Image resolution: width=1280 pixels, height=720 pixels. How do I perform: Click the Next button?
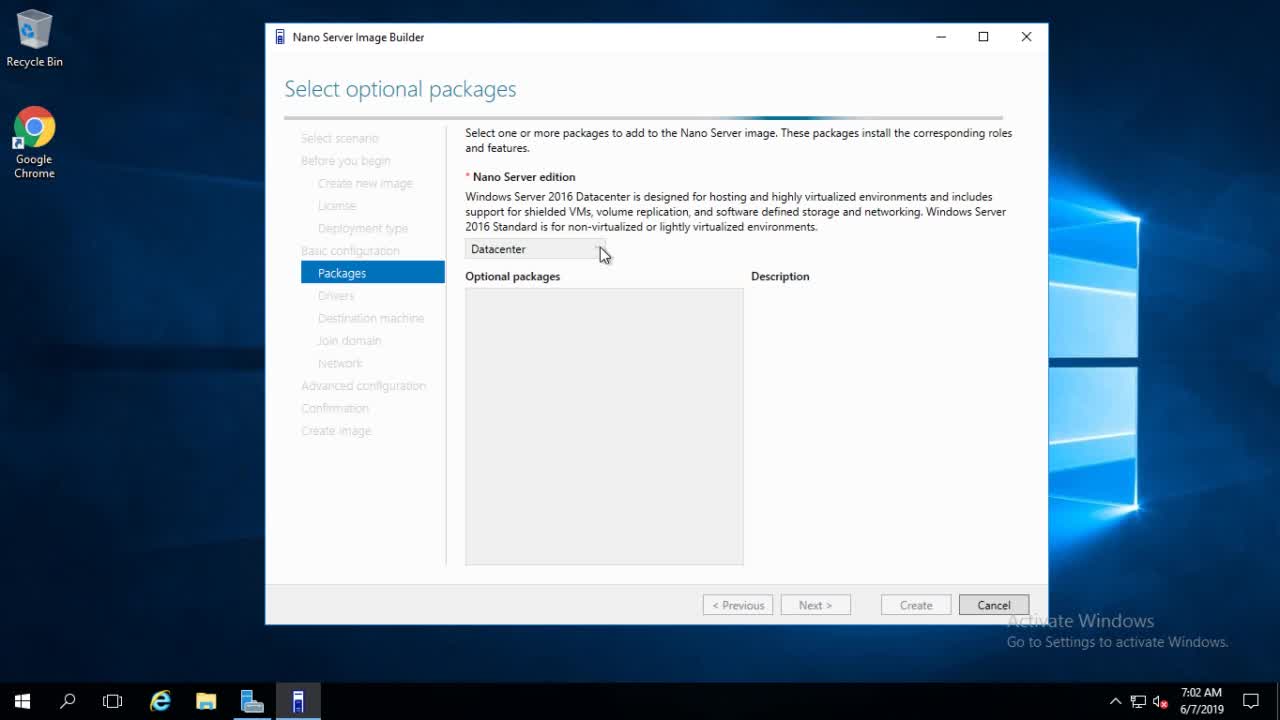point(816,605)
